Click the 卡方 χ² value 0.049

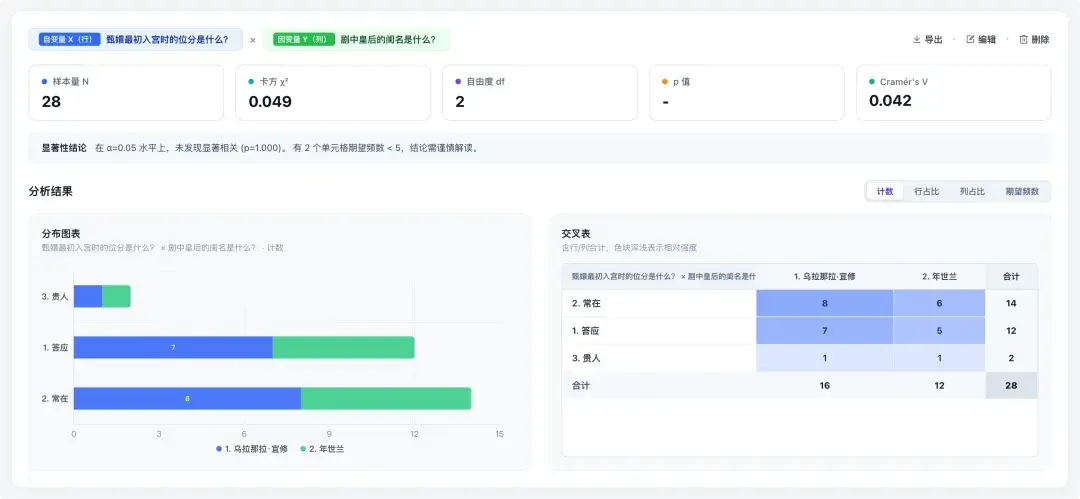[x=270, y=102]
